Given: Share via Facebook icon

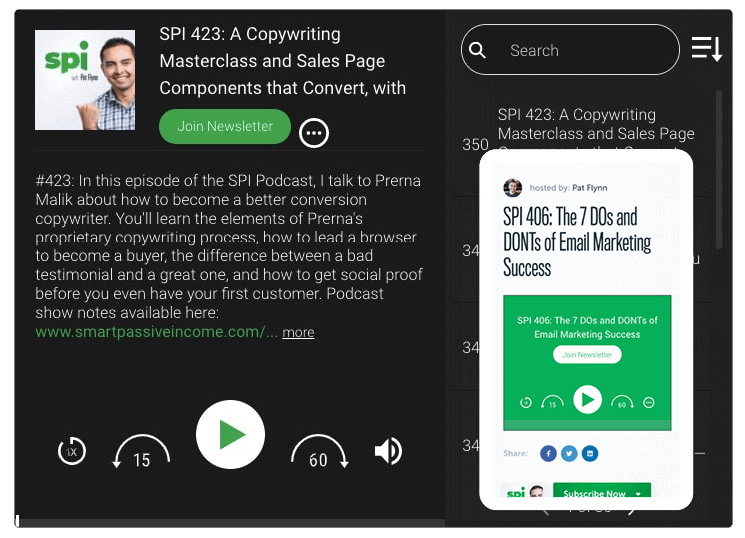Looking at the screenshot, I should (548, 453).
